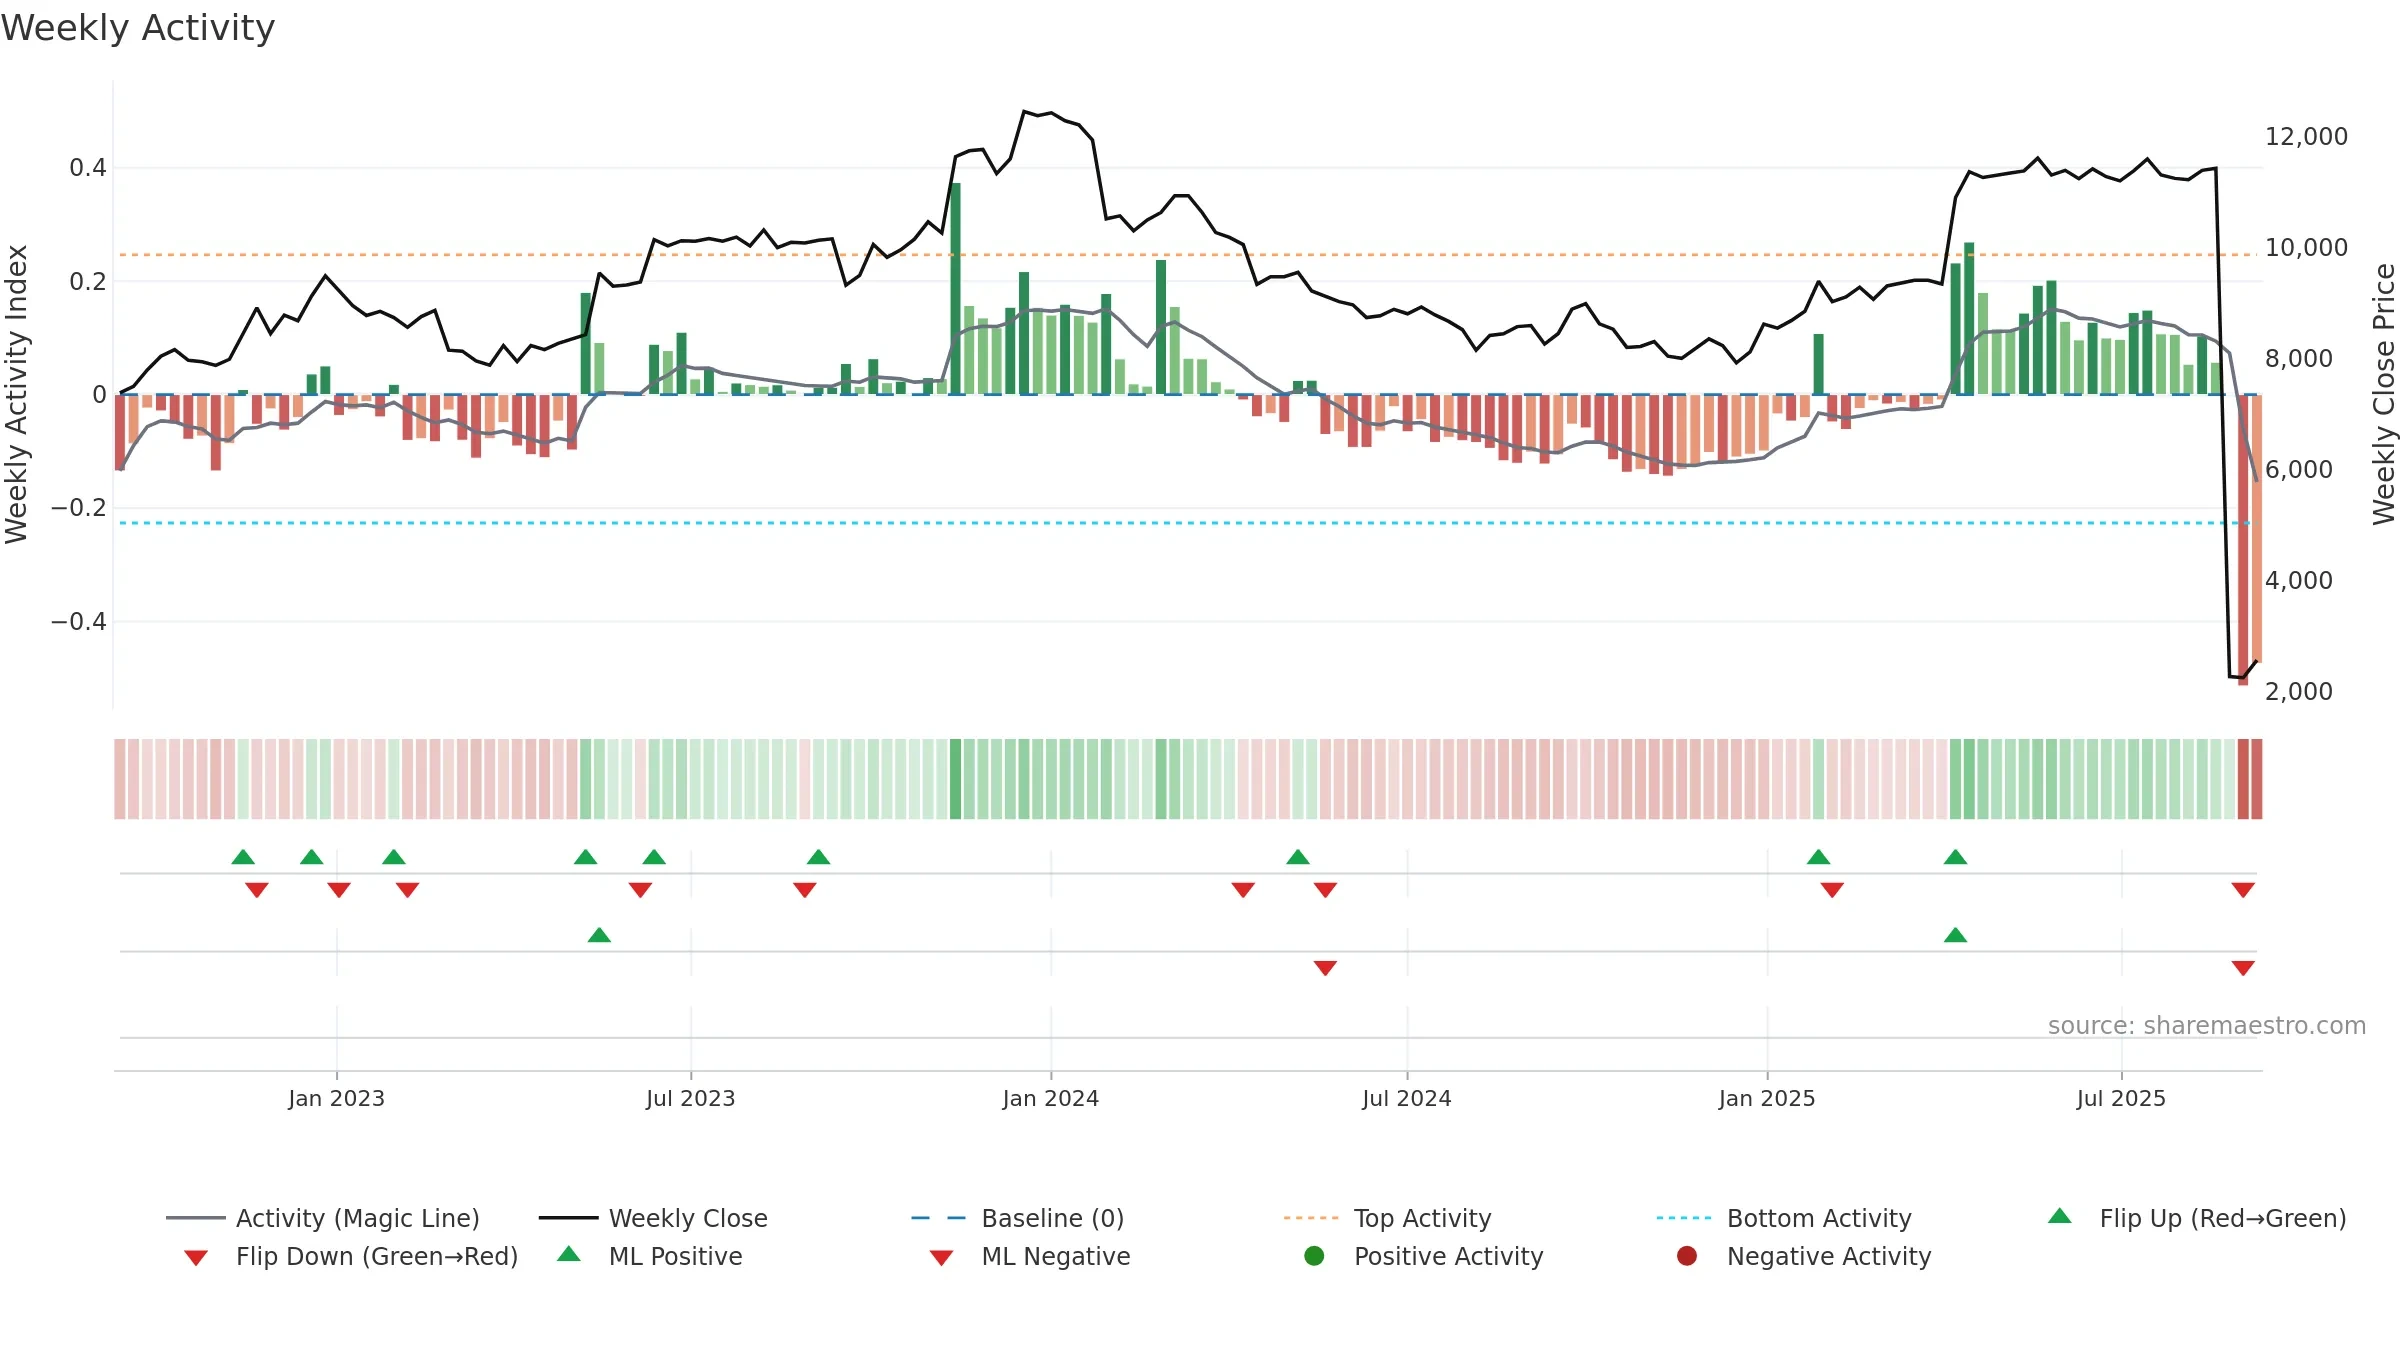Toggle the ML Negative legend entry
2400x1350 pixels.
(x=1030, y=1256)
